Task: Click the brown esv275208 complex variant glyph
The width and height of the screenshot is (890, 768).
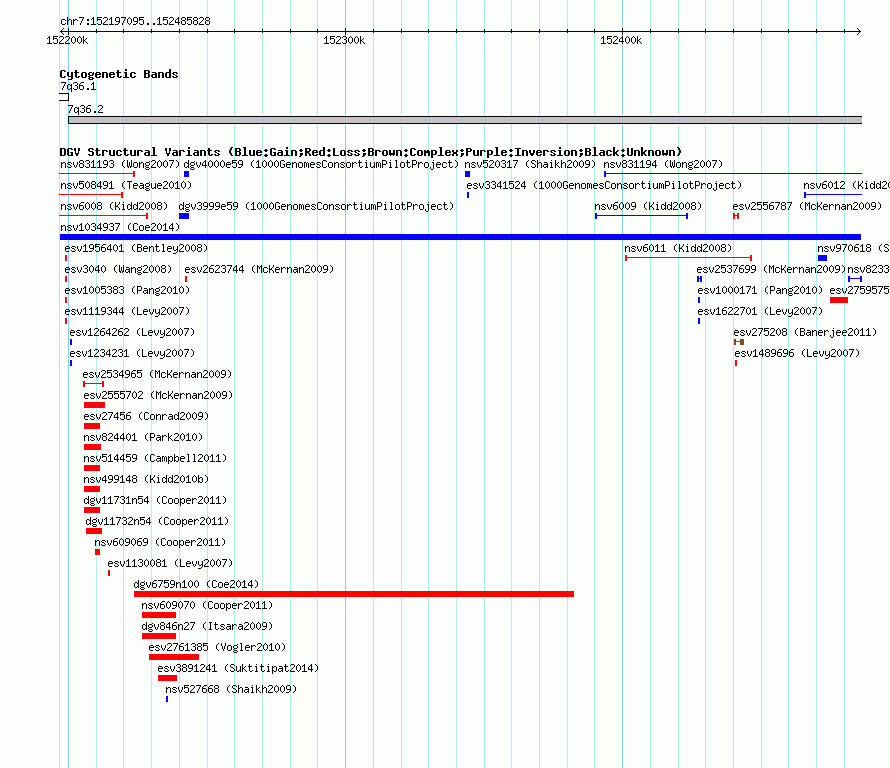Action: click(x=739, y=342)
